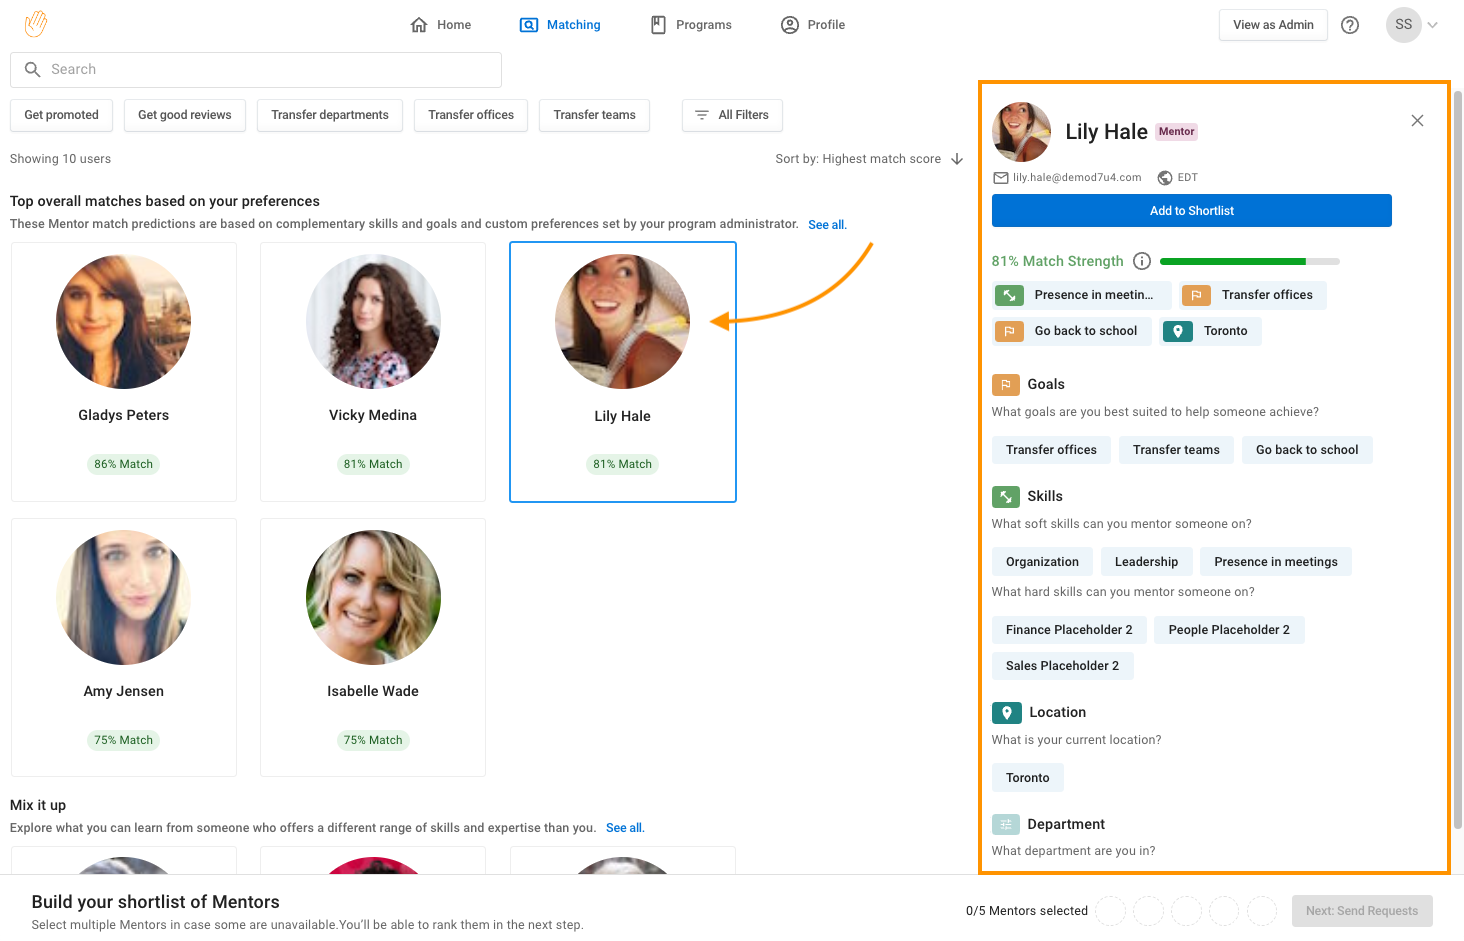Go to the Home tab
The image size is (1464, 941).
441,25
